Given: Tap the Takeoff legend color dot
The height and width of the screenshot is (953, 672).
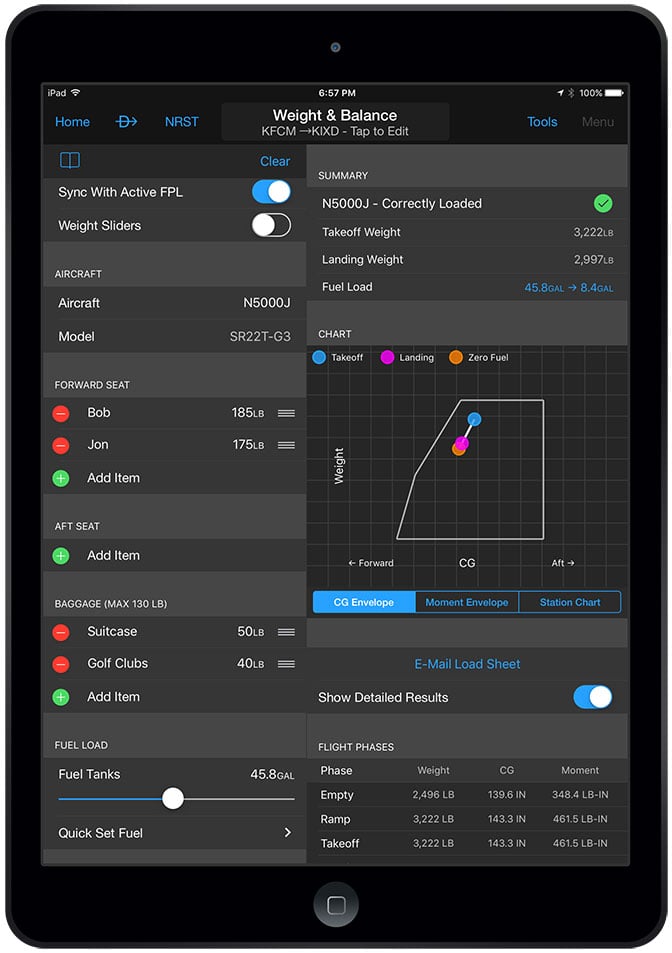Looking at the screenshot, I should click(x=319, y=357).
